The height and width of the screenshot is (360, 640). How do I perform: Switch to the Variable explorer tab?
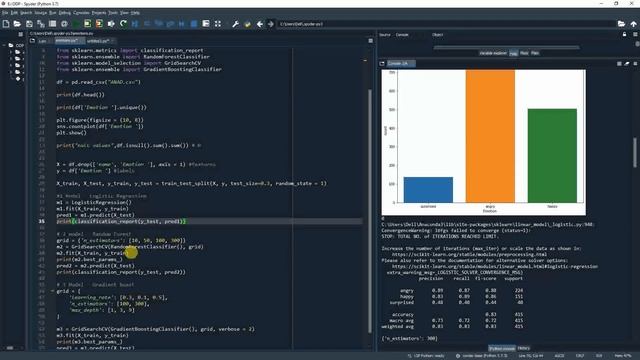click(x=493, y=53)
